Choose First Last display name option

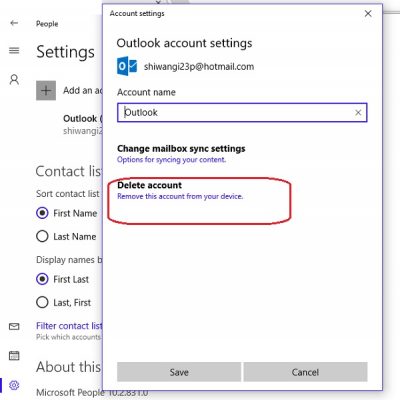(x=42, y=279)
